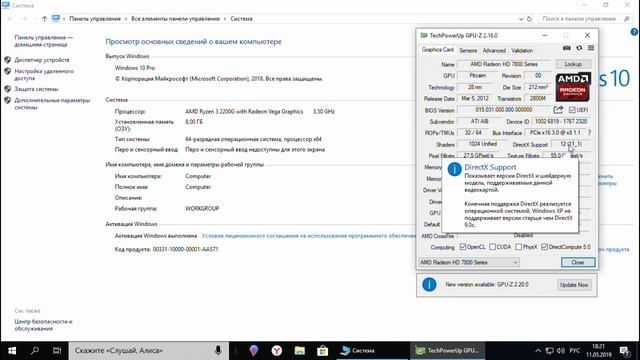Click the taskbar search magnifier icon
This screenshot has height=360, width=640.
point(35,351)
